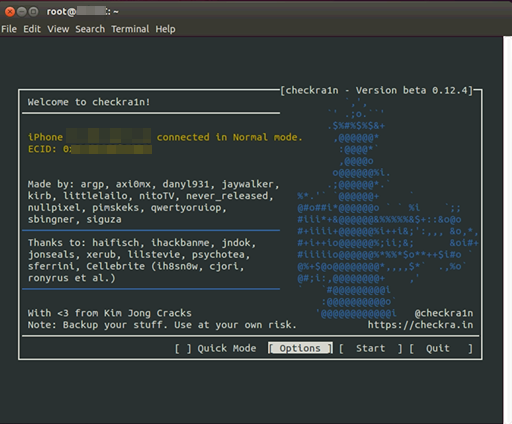The image size is (512, 424).
Task: Click the 'Made by: argp' credits line
Action: click(153, 184)
